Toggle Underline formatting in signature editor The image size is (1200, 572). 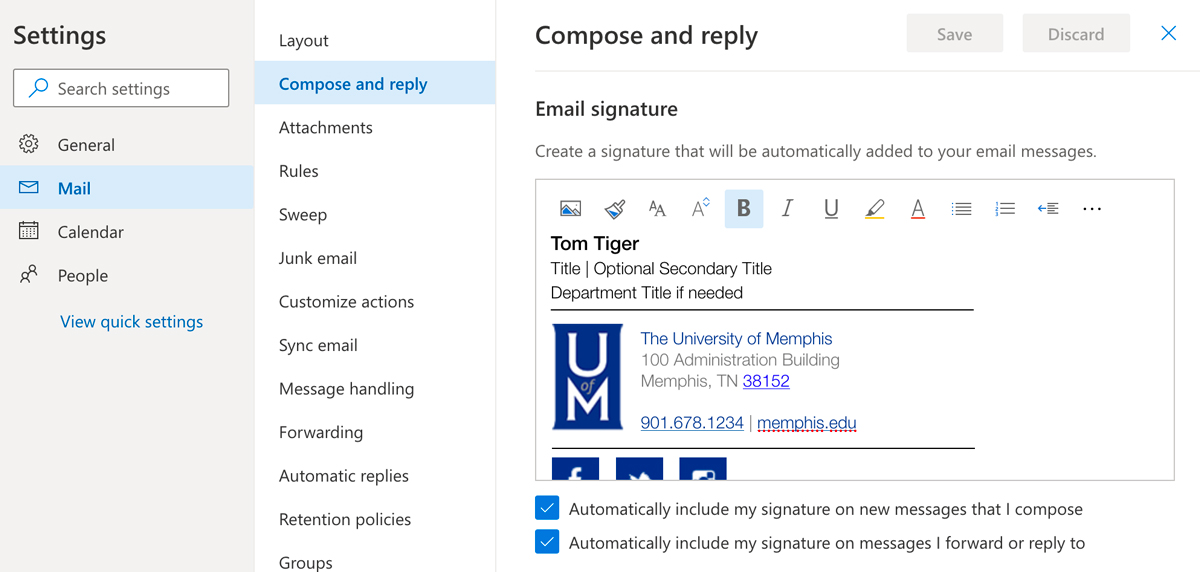point(831,209)
